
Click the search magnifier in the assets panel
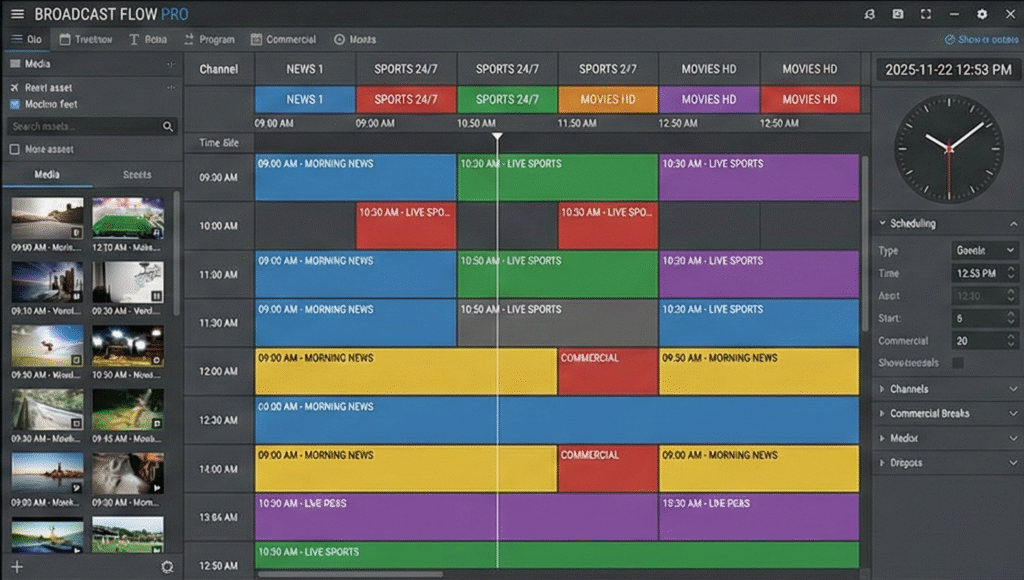(168, 126)
